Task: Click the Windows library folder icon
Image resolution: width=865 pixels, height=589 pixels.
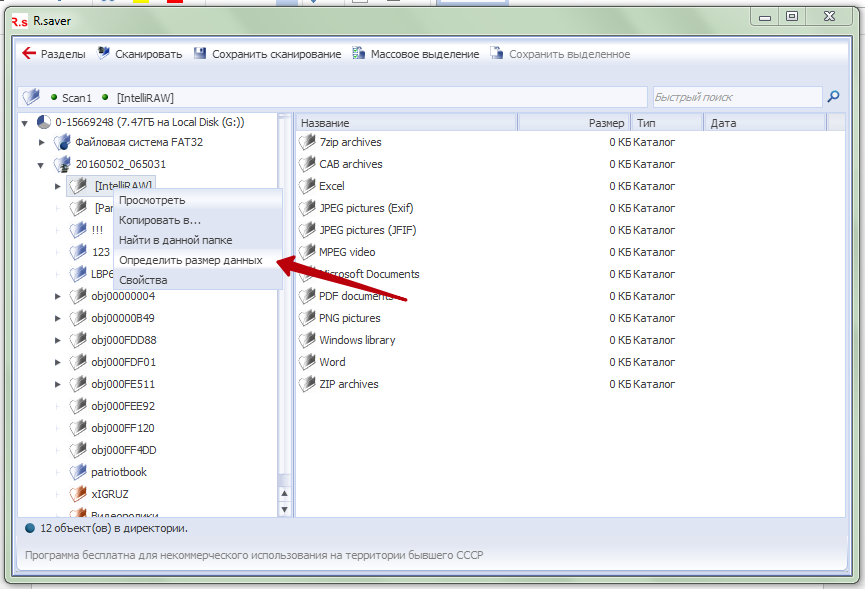Action: tap(307, 340)
